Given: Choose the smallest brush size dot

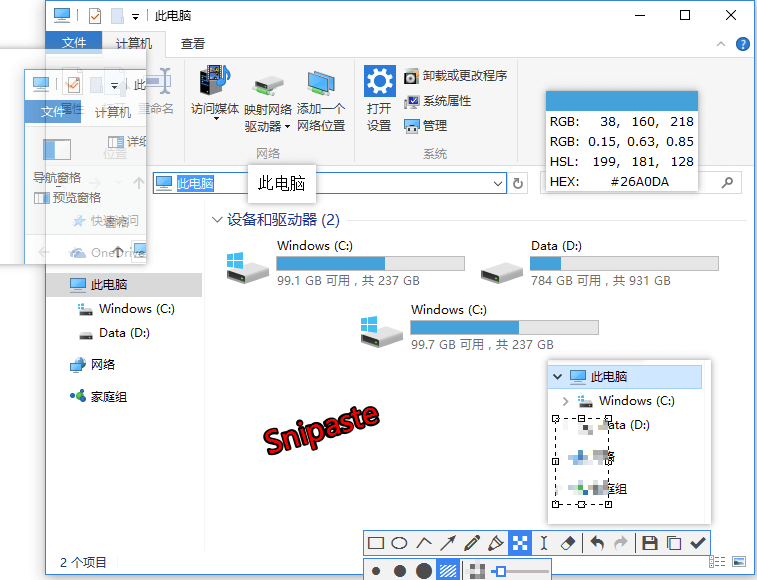Looking at the screenshot, I should point(376,571).
